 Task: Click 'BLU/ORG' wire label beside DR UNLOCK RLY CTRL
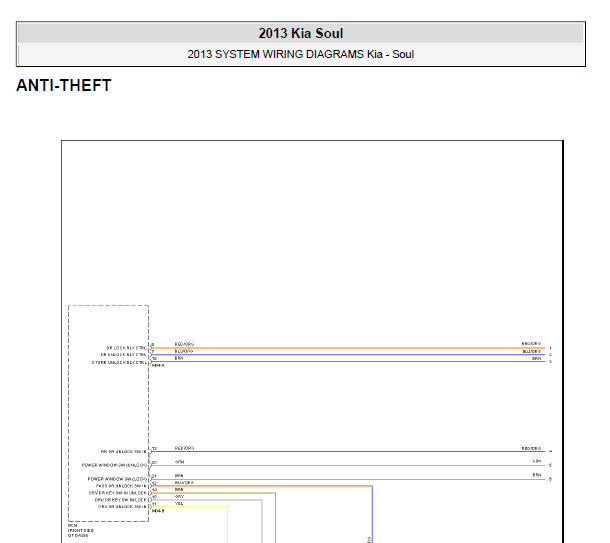[x=184, y=351]
